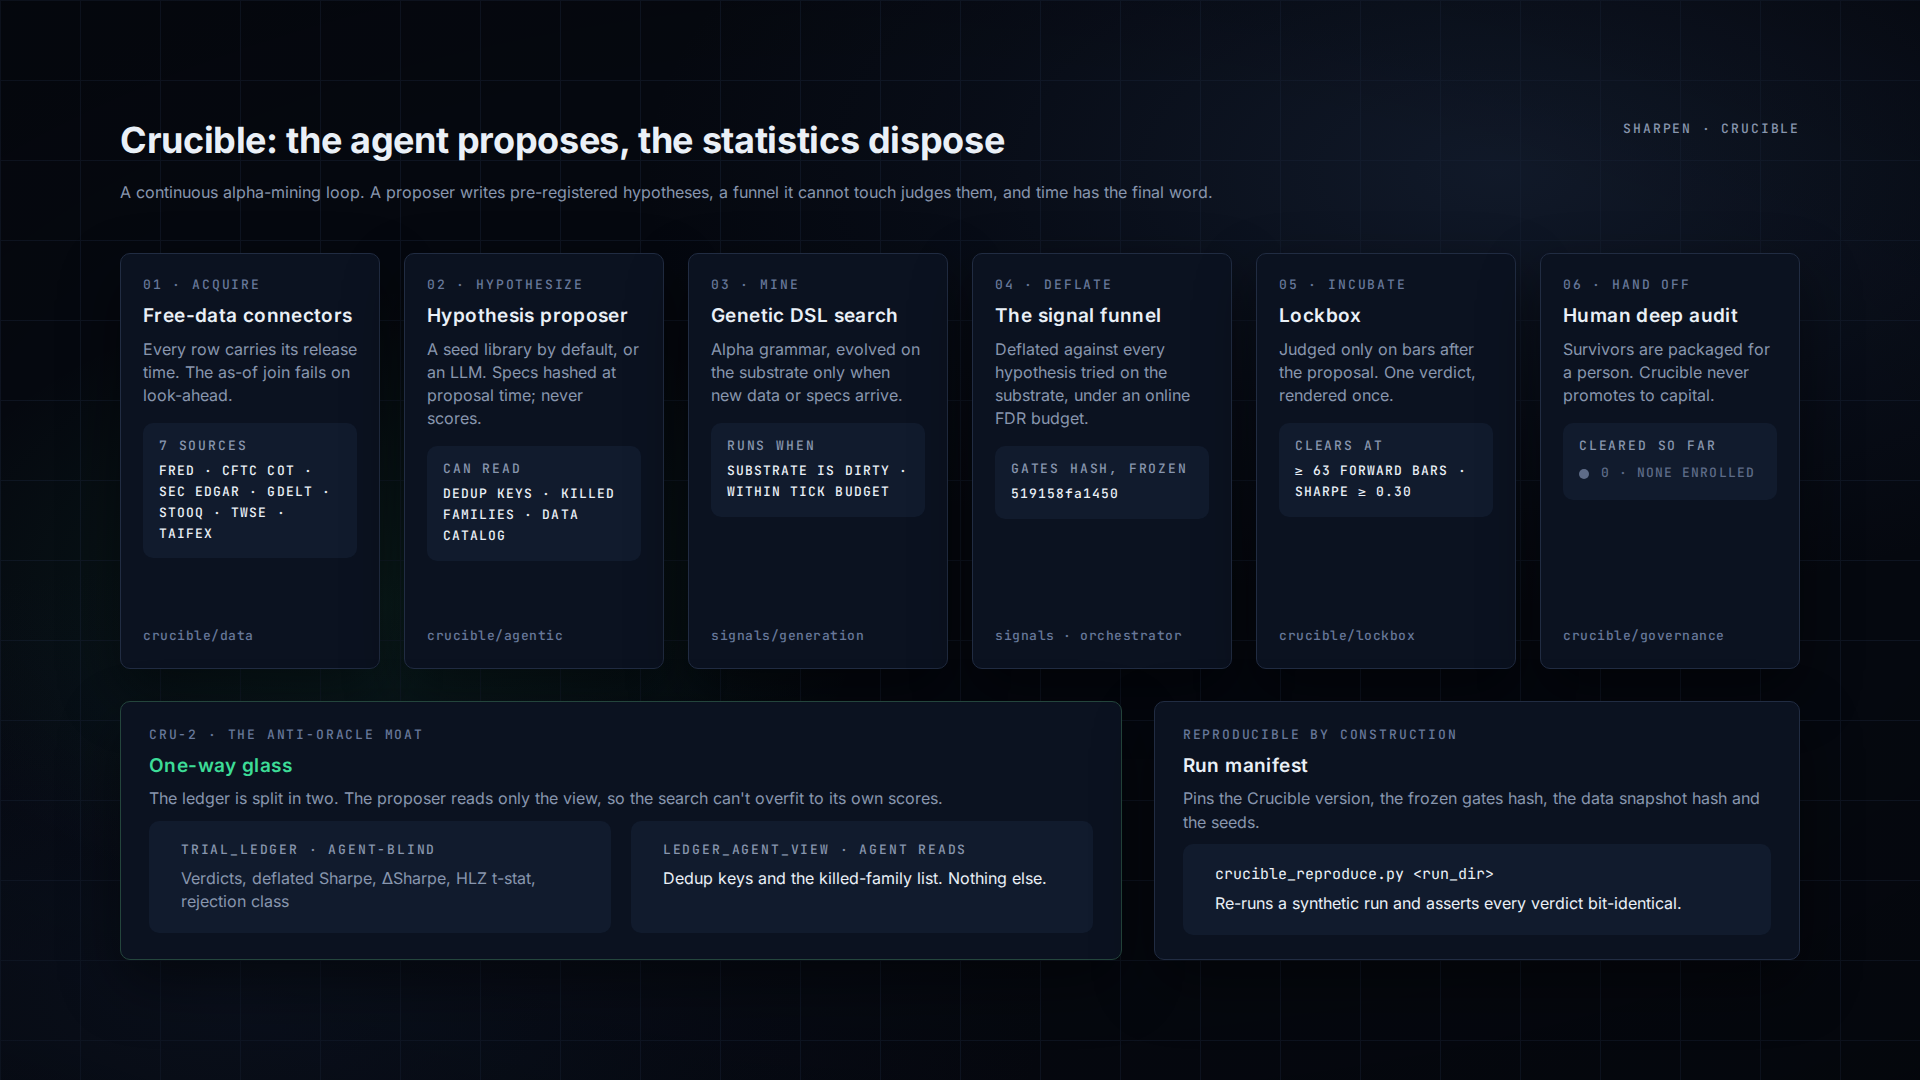Viewport: 1920px width, 1080px height.
Task: Select the 'Hypothesis proposer' card title
Action: point(527,315)
